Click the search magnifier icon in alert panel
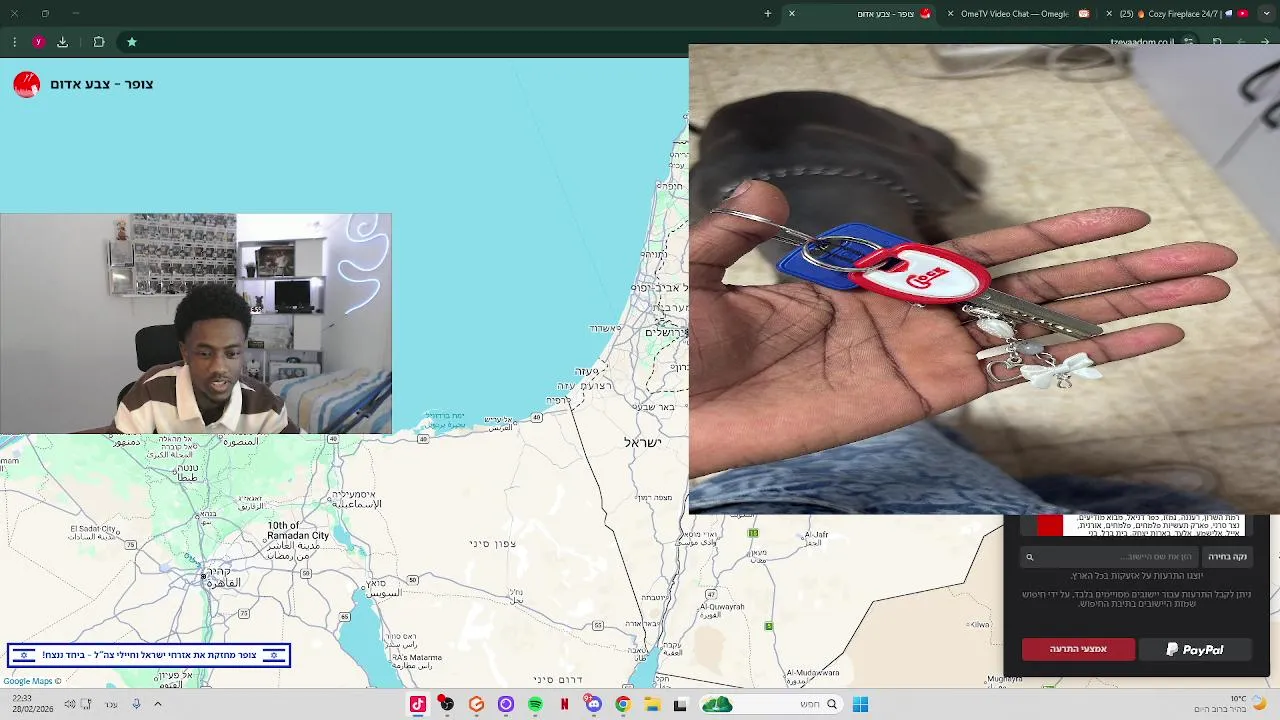This screenshot has height=720, width=1280. point(1029,557)
